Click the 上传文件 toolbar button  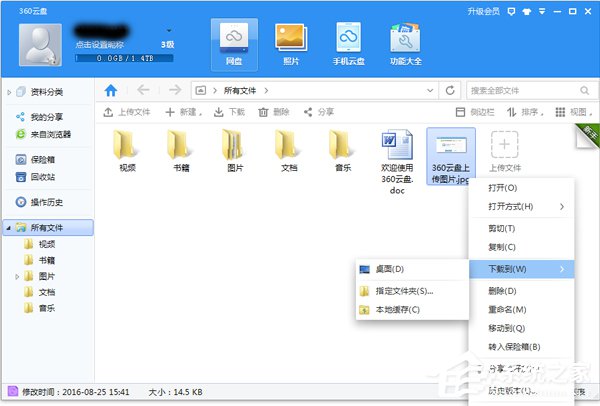click(127, 112)
